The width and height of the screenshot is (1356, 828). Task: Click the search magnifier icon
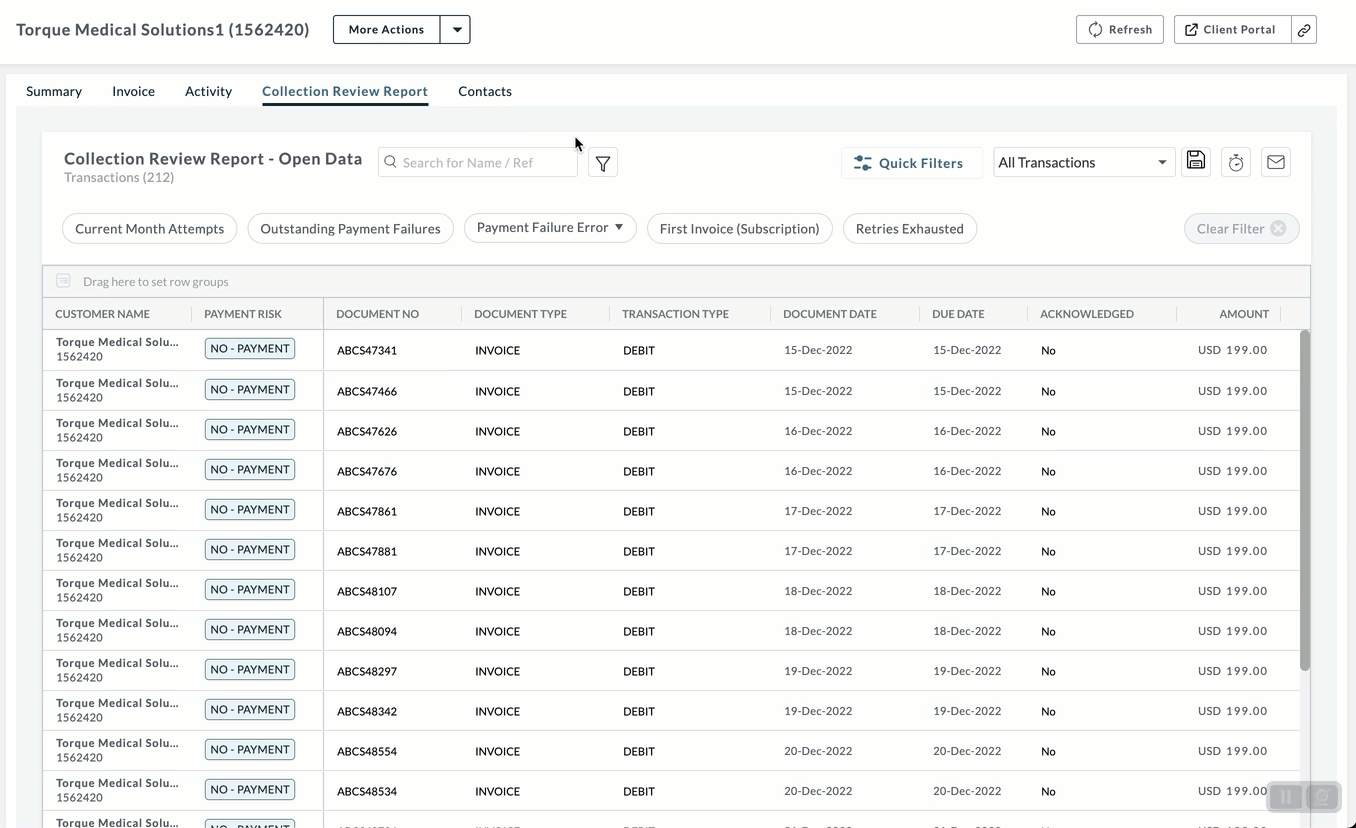pos(391,162)
